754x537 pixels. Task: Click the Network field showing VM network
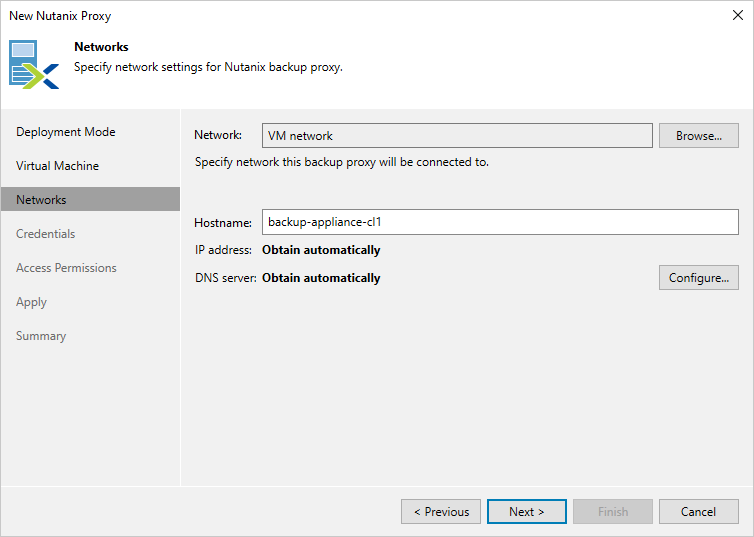click(456, 136)
